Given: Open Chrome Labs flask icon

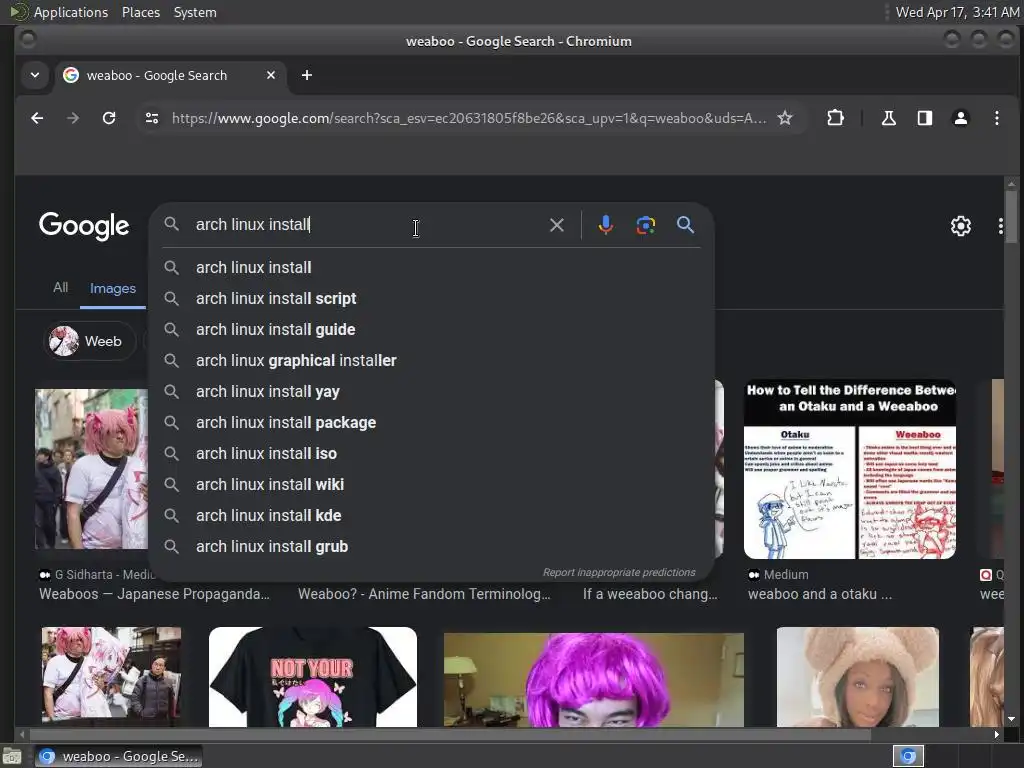Looking at the screenshot, I should pyautogui.click(x=888, y=118).
